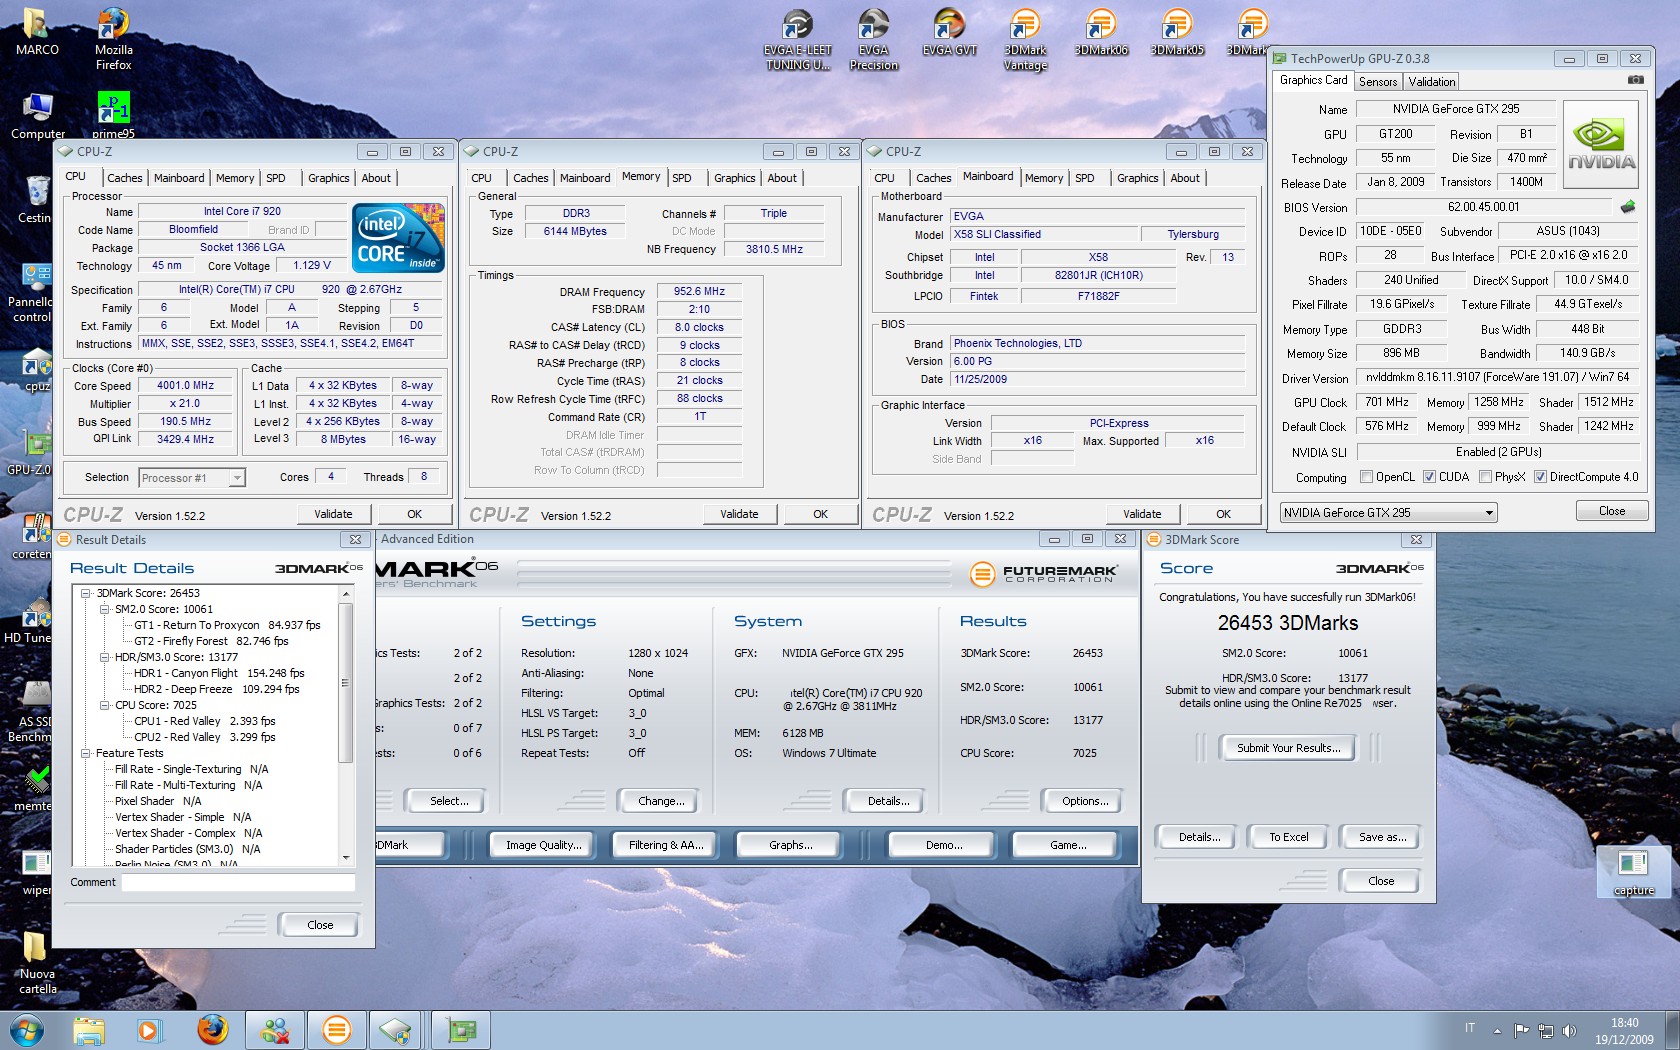The image size is (1680, 1050).
Task: Click the Options... button under Results
Action: point(1085,801)
